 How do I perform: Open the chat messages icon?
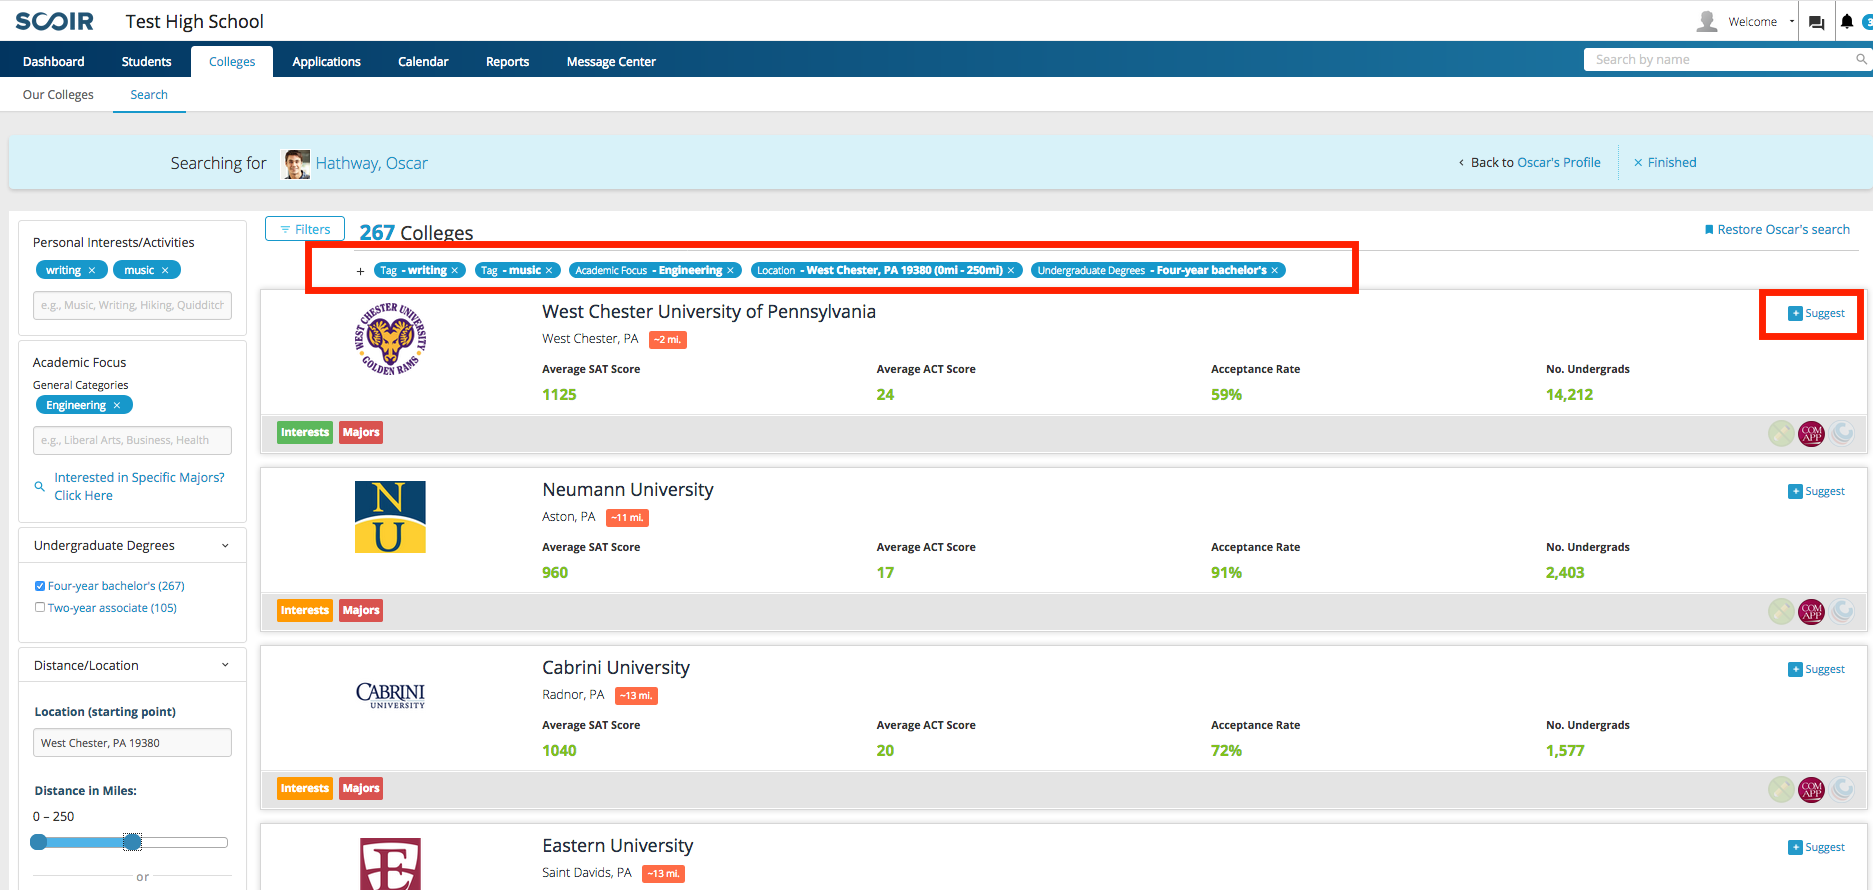[x=1817, y=22]
